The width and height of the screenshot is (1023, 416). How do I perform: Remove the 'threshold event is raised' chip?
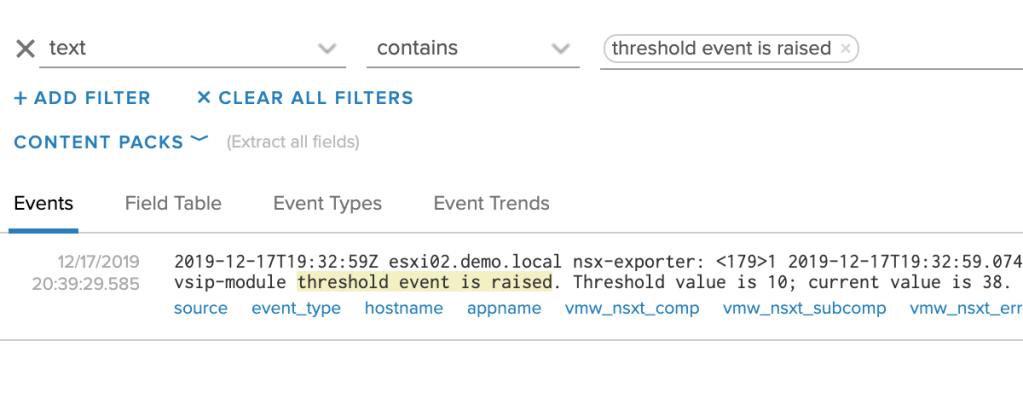[846, 48]
